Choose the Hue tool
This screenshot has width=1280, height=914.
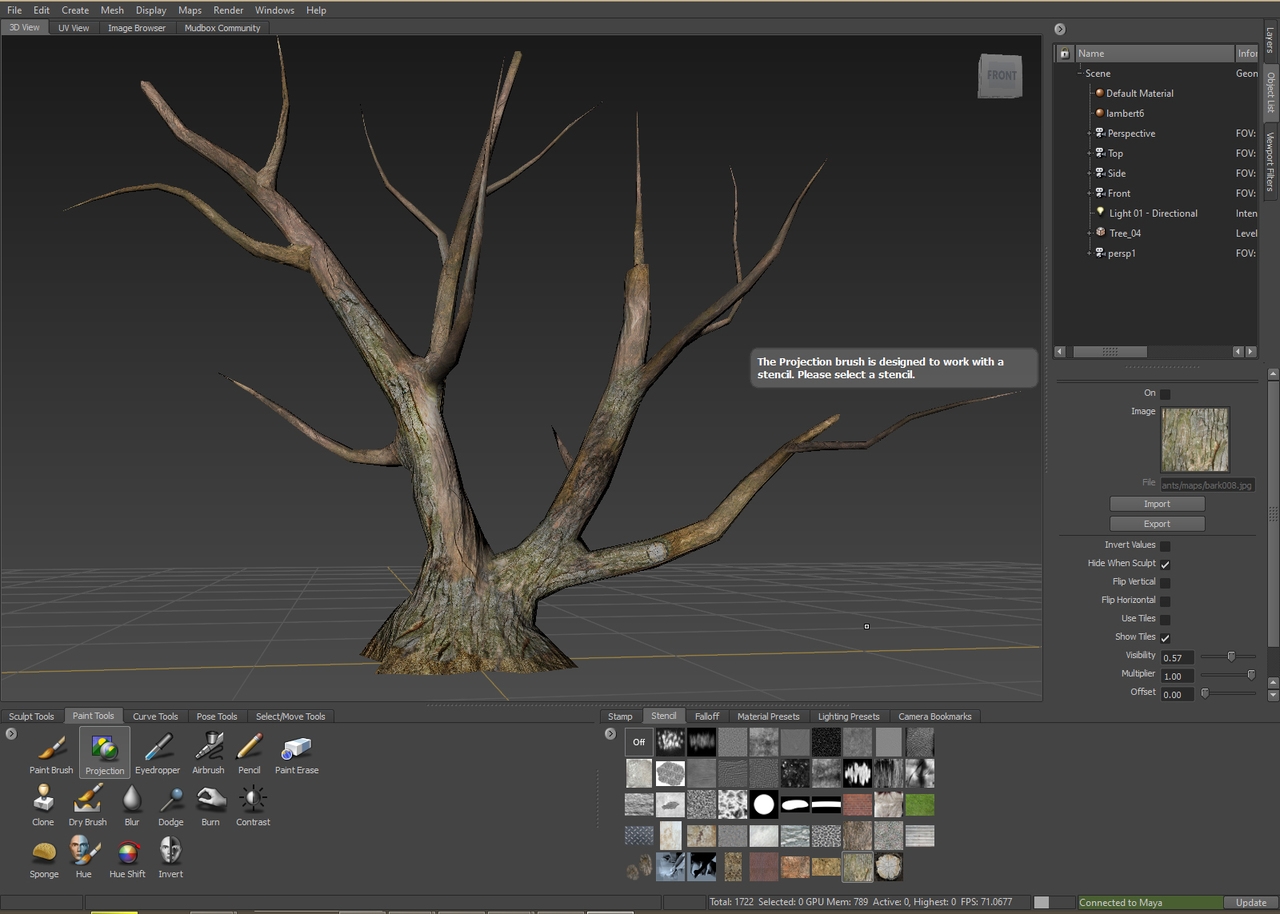coord(84,857)
